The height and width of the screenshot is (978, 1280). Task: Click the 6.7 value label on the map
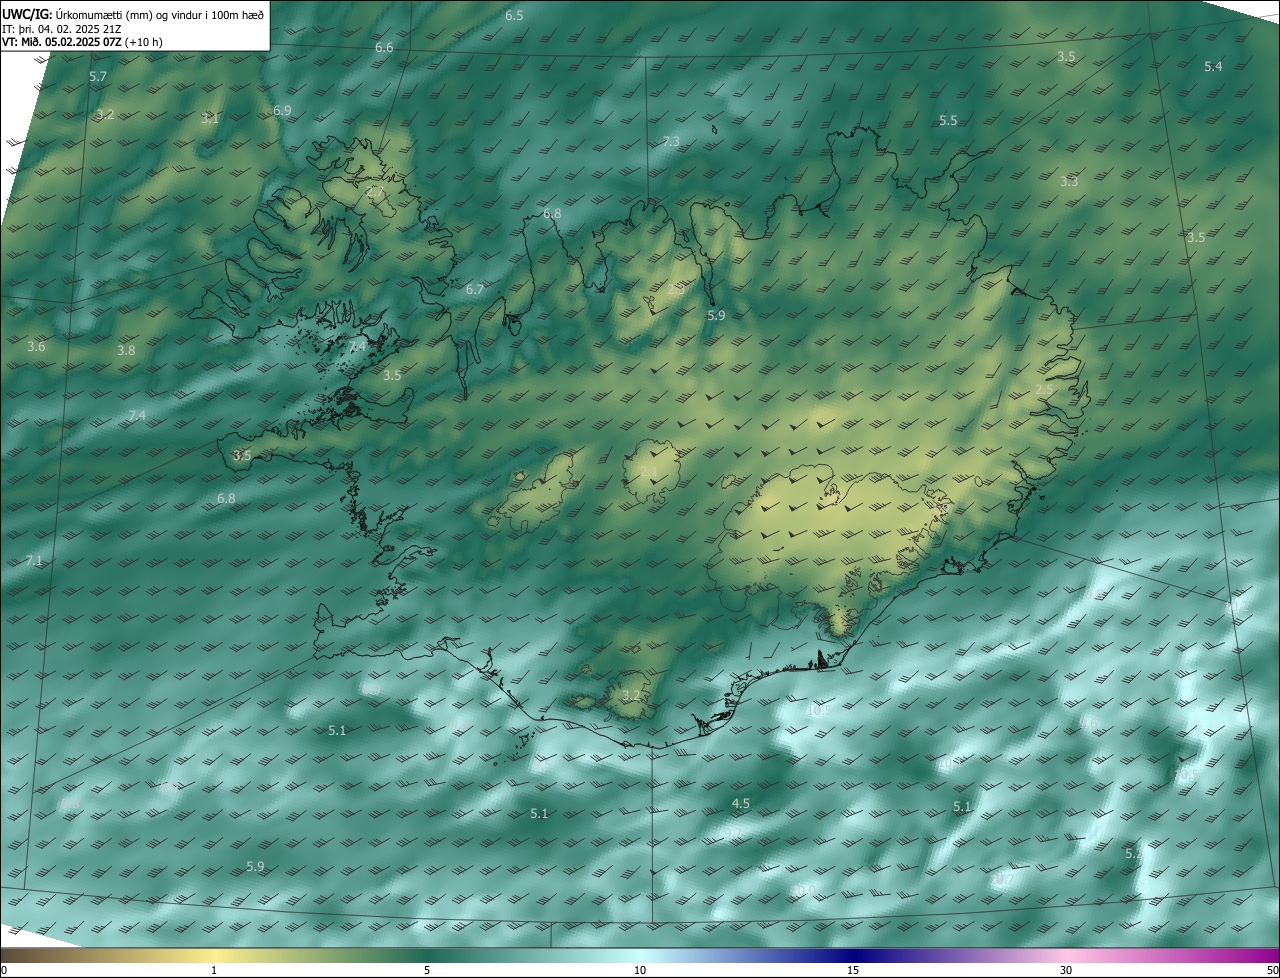click(475, 289)
